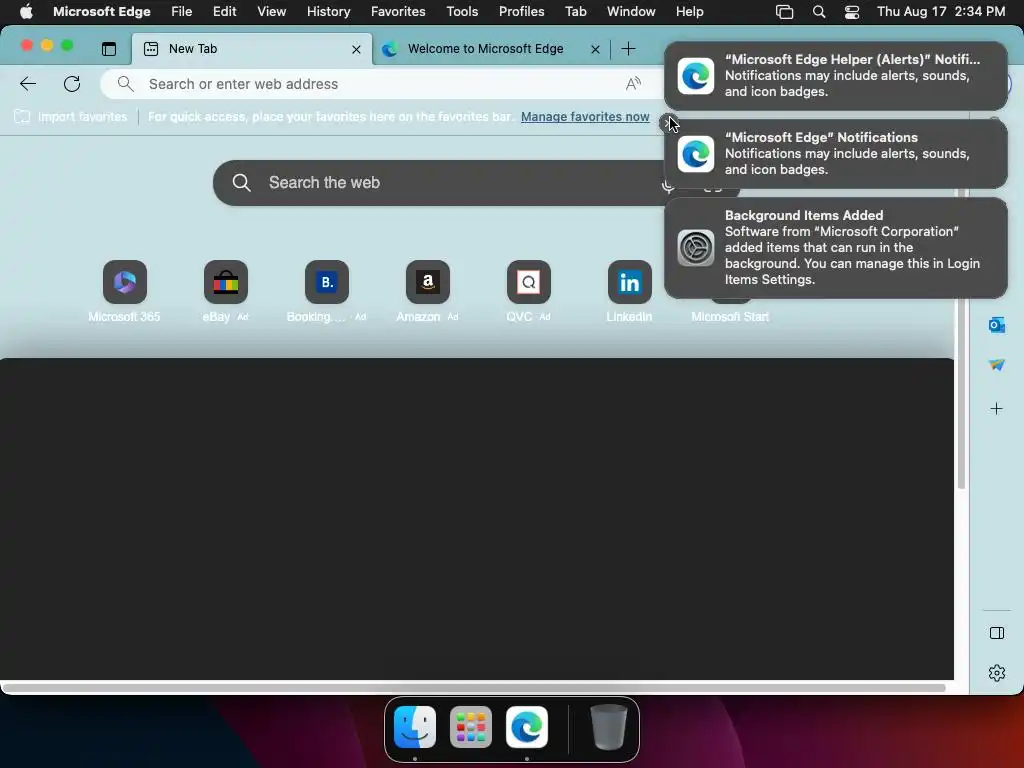Click the horizontal scrollbar at window bottom
1024x768 pixels.
(x=474, y=688)
